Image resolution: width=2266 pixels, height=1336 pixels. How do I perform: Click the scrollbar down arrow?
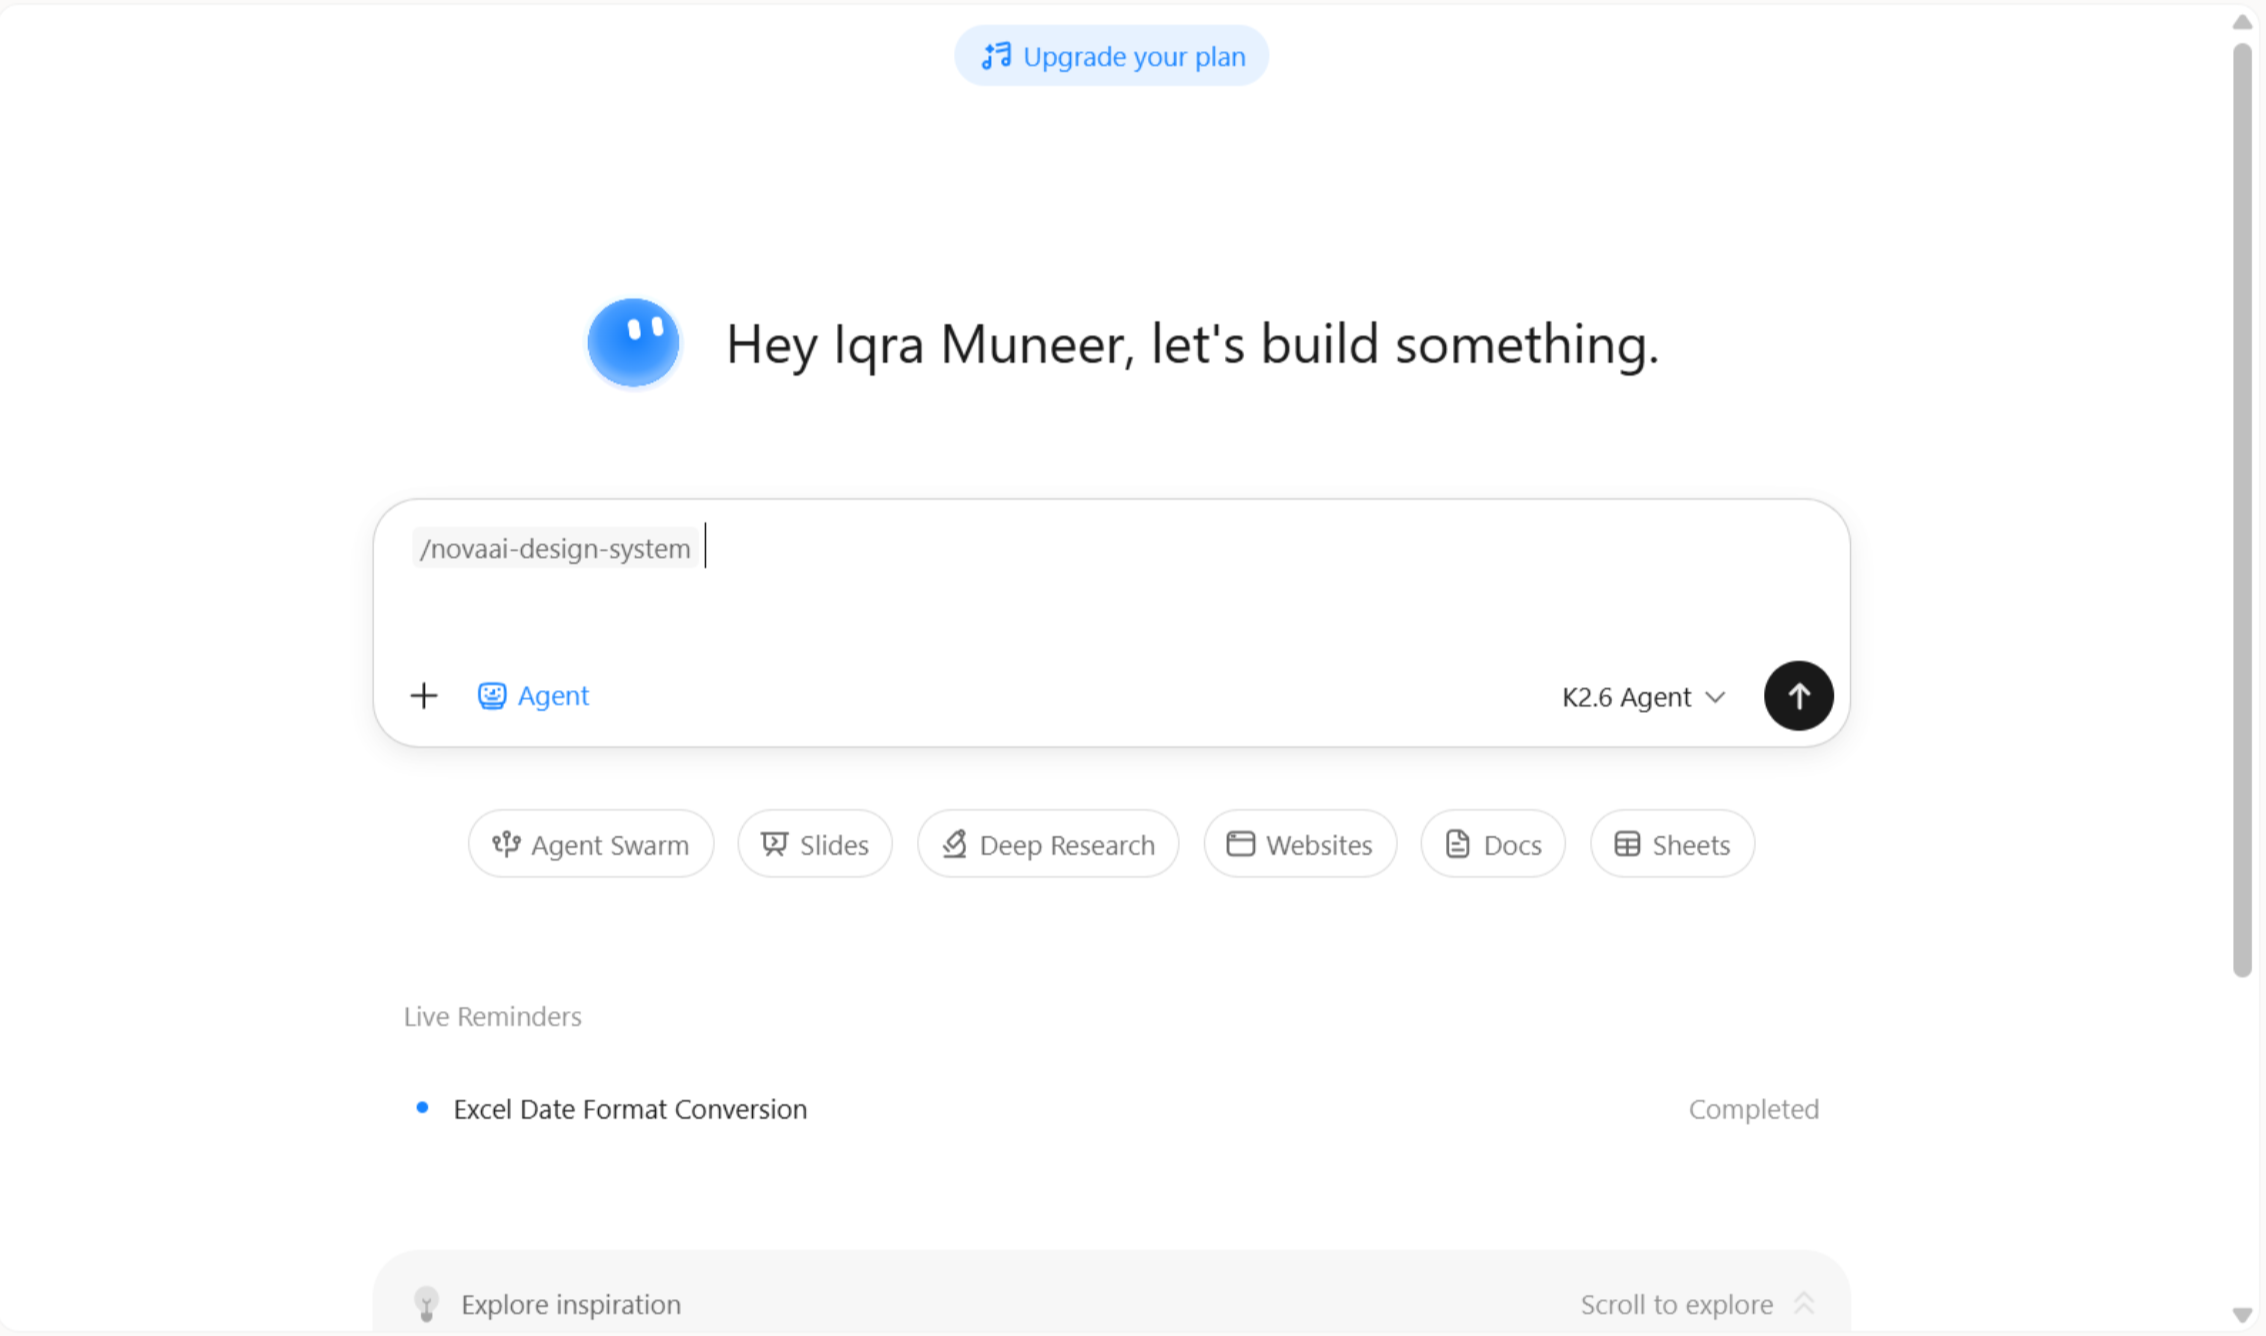point(2242,1315)
